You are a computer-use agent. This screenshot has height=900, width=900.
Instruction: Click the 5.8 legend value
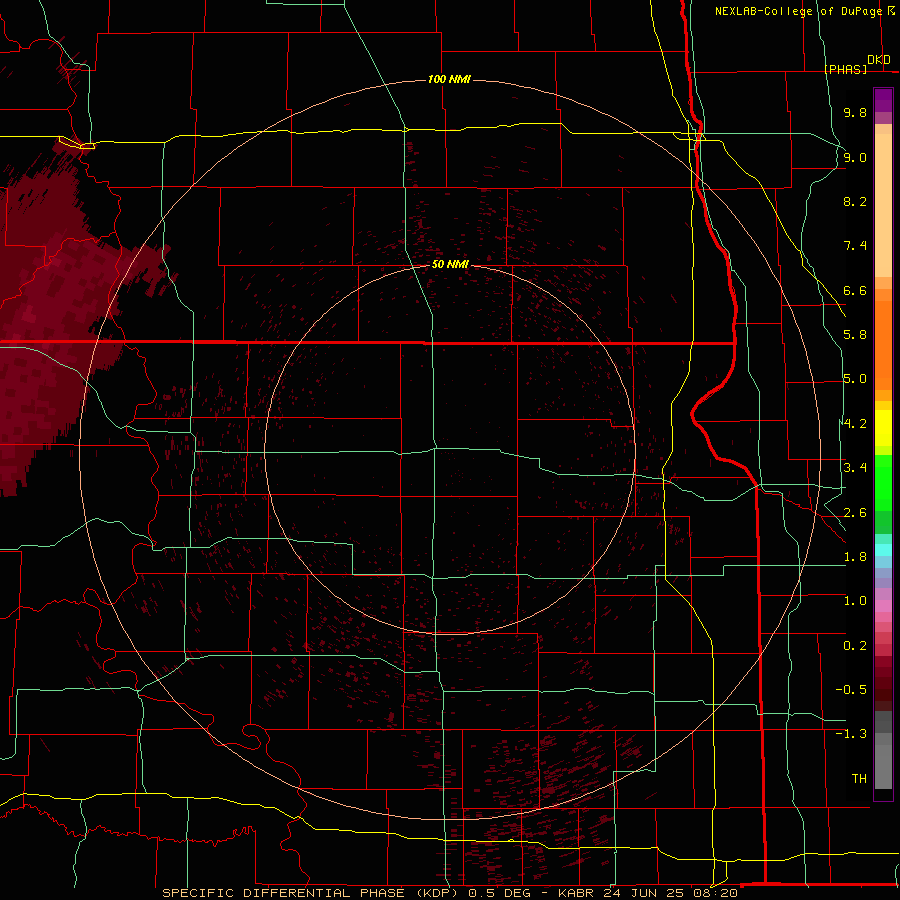[855, 335]
